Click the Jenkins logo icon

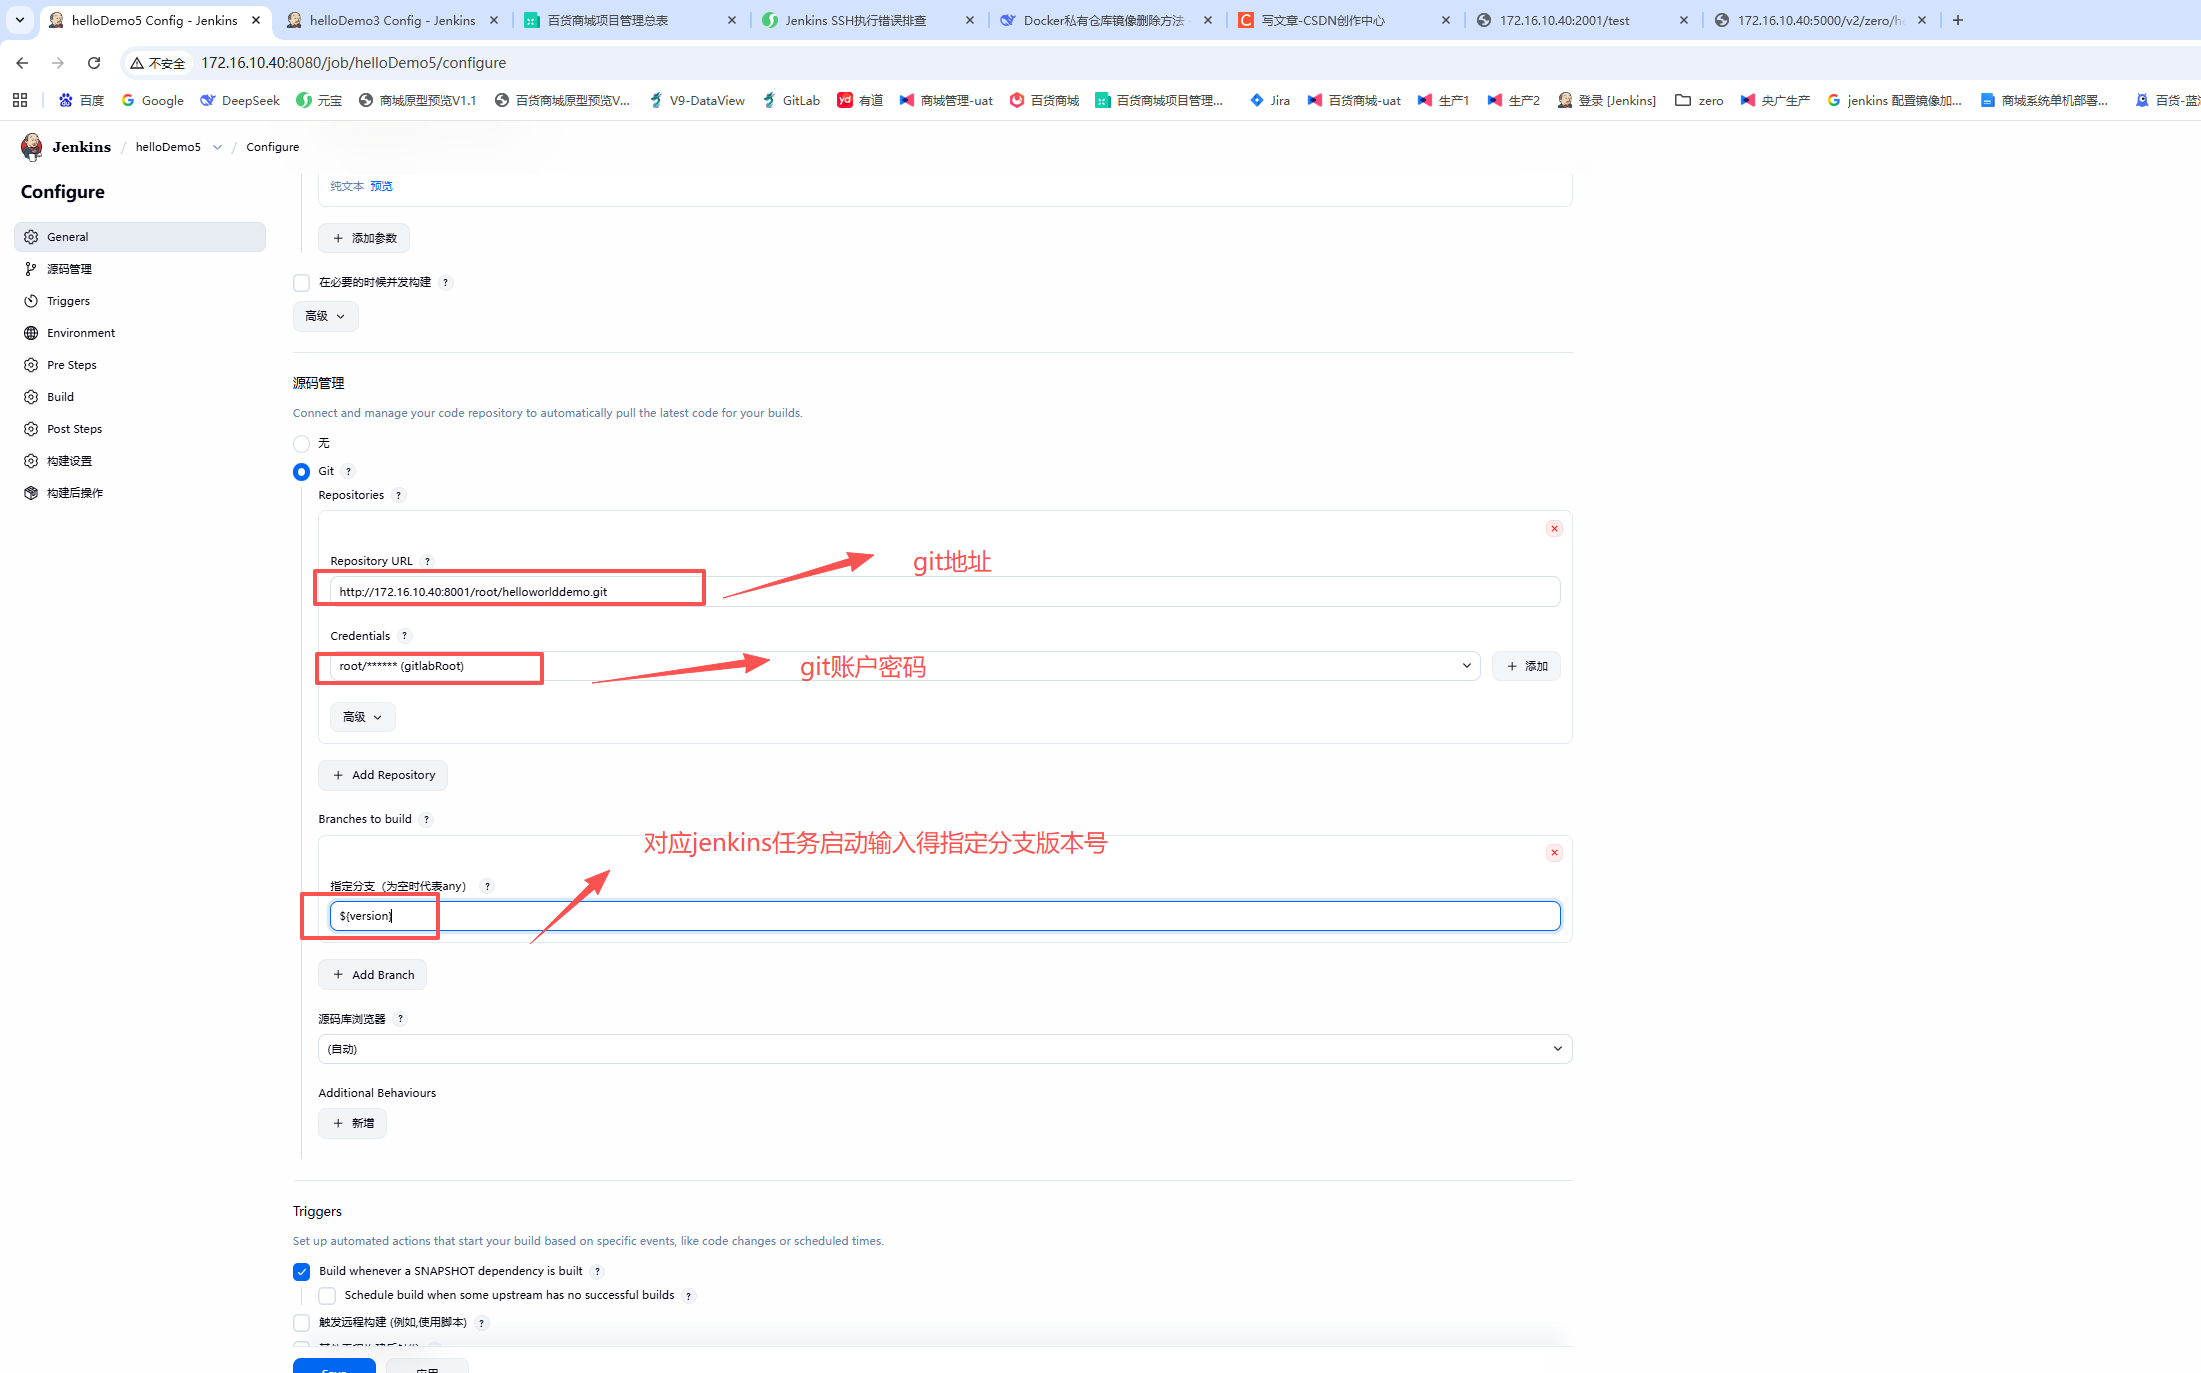pyautogui.click(x=32, y=147)
